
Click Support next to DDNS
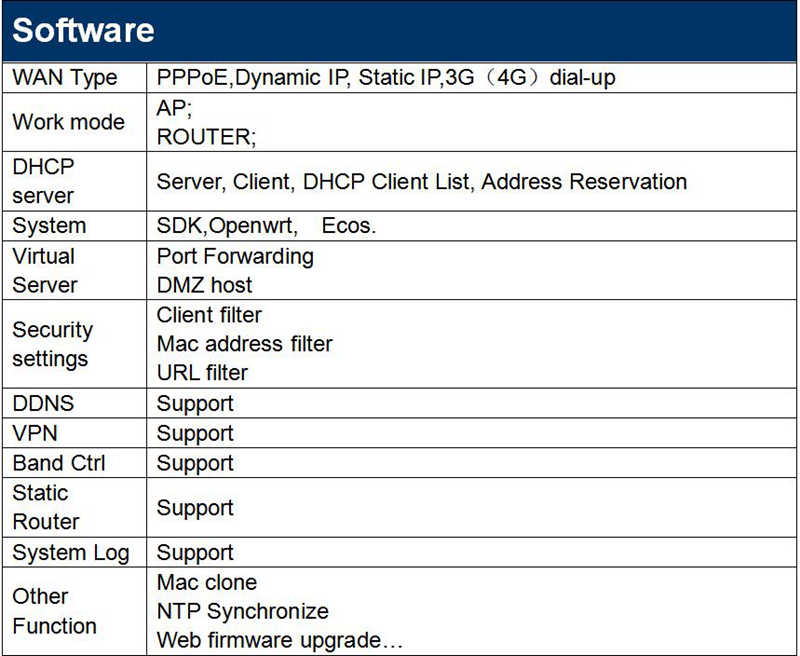coord(195,404)
